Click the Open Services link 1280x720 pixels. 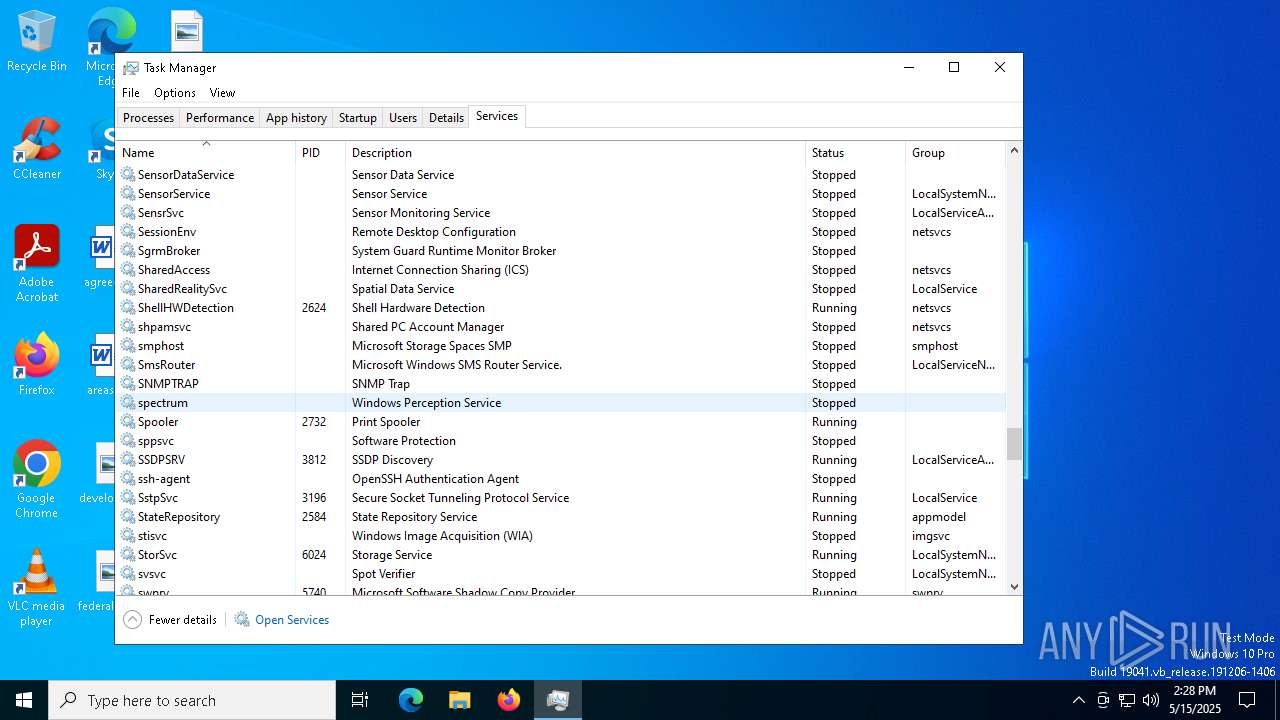[x=292, y=620]
